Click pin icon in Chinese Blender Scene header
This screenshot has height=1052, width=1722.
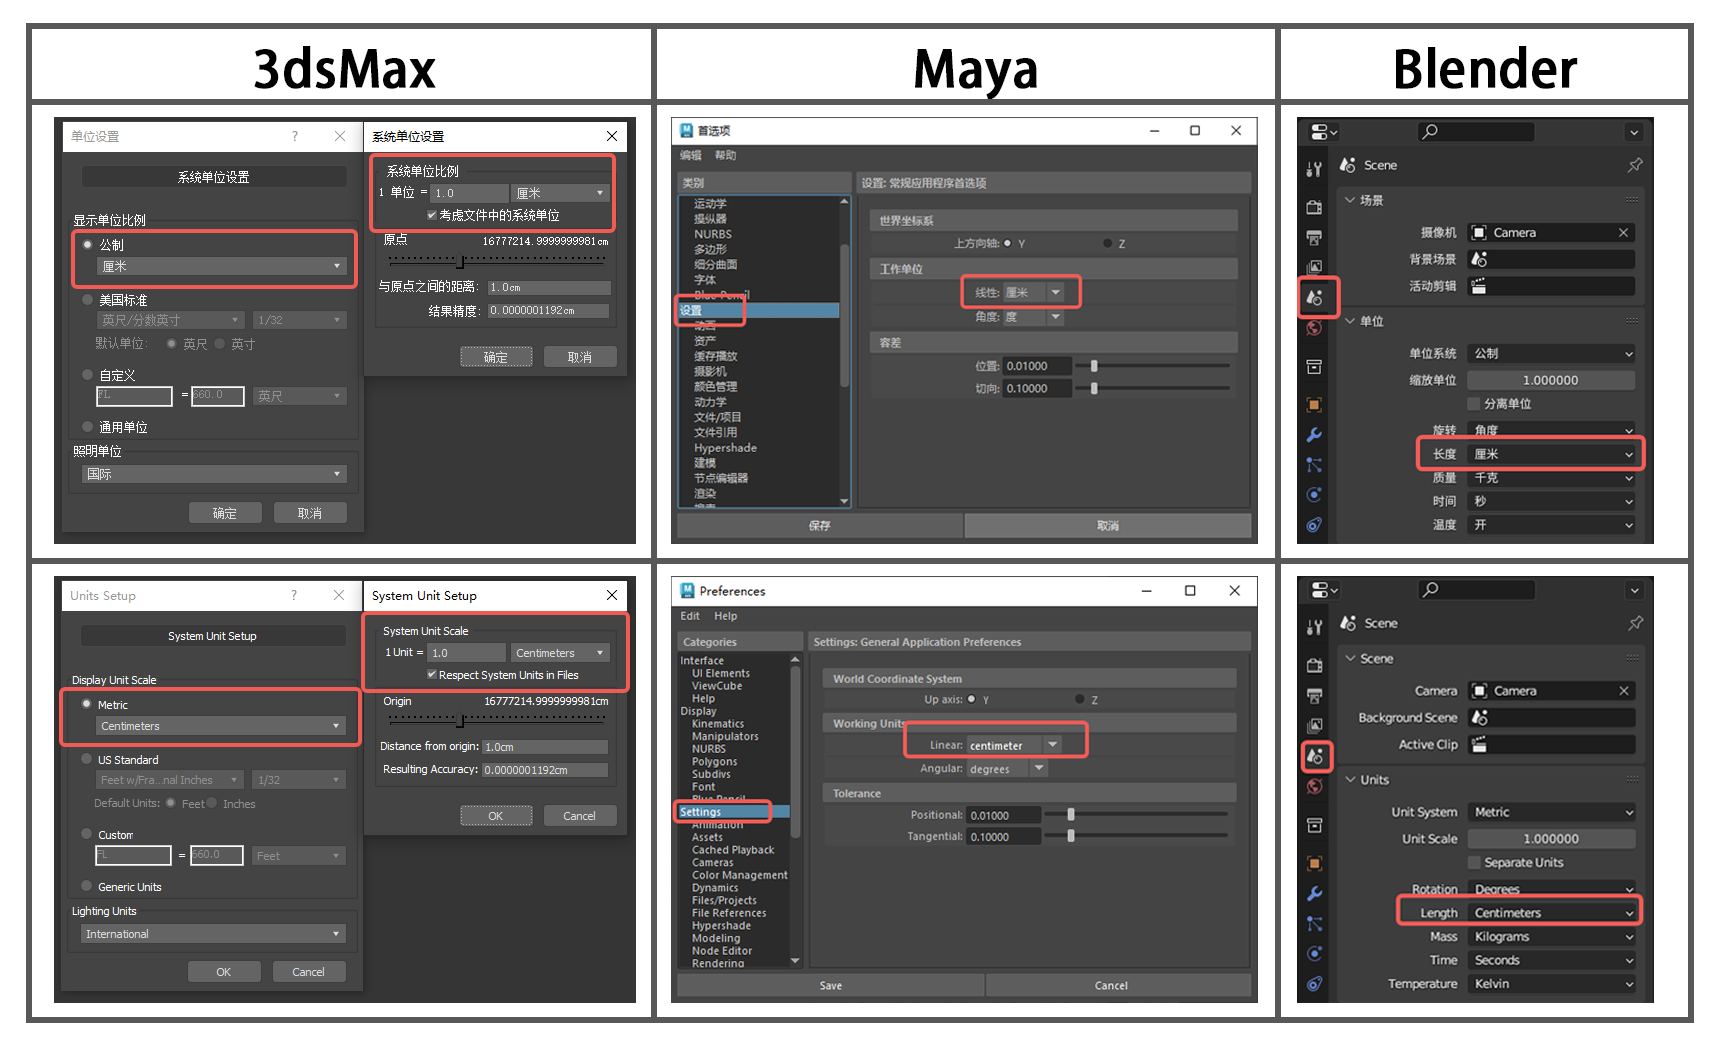(x=1635, y=165)
